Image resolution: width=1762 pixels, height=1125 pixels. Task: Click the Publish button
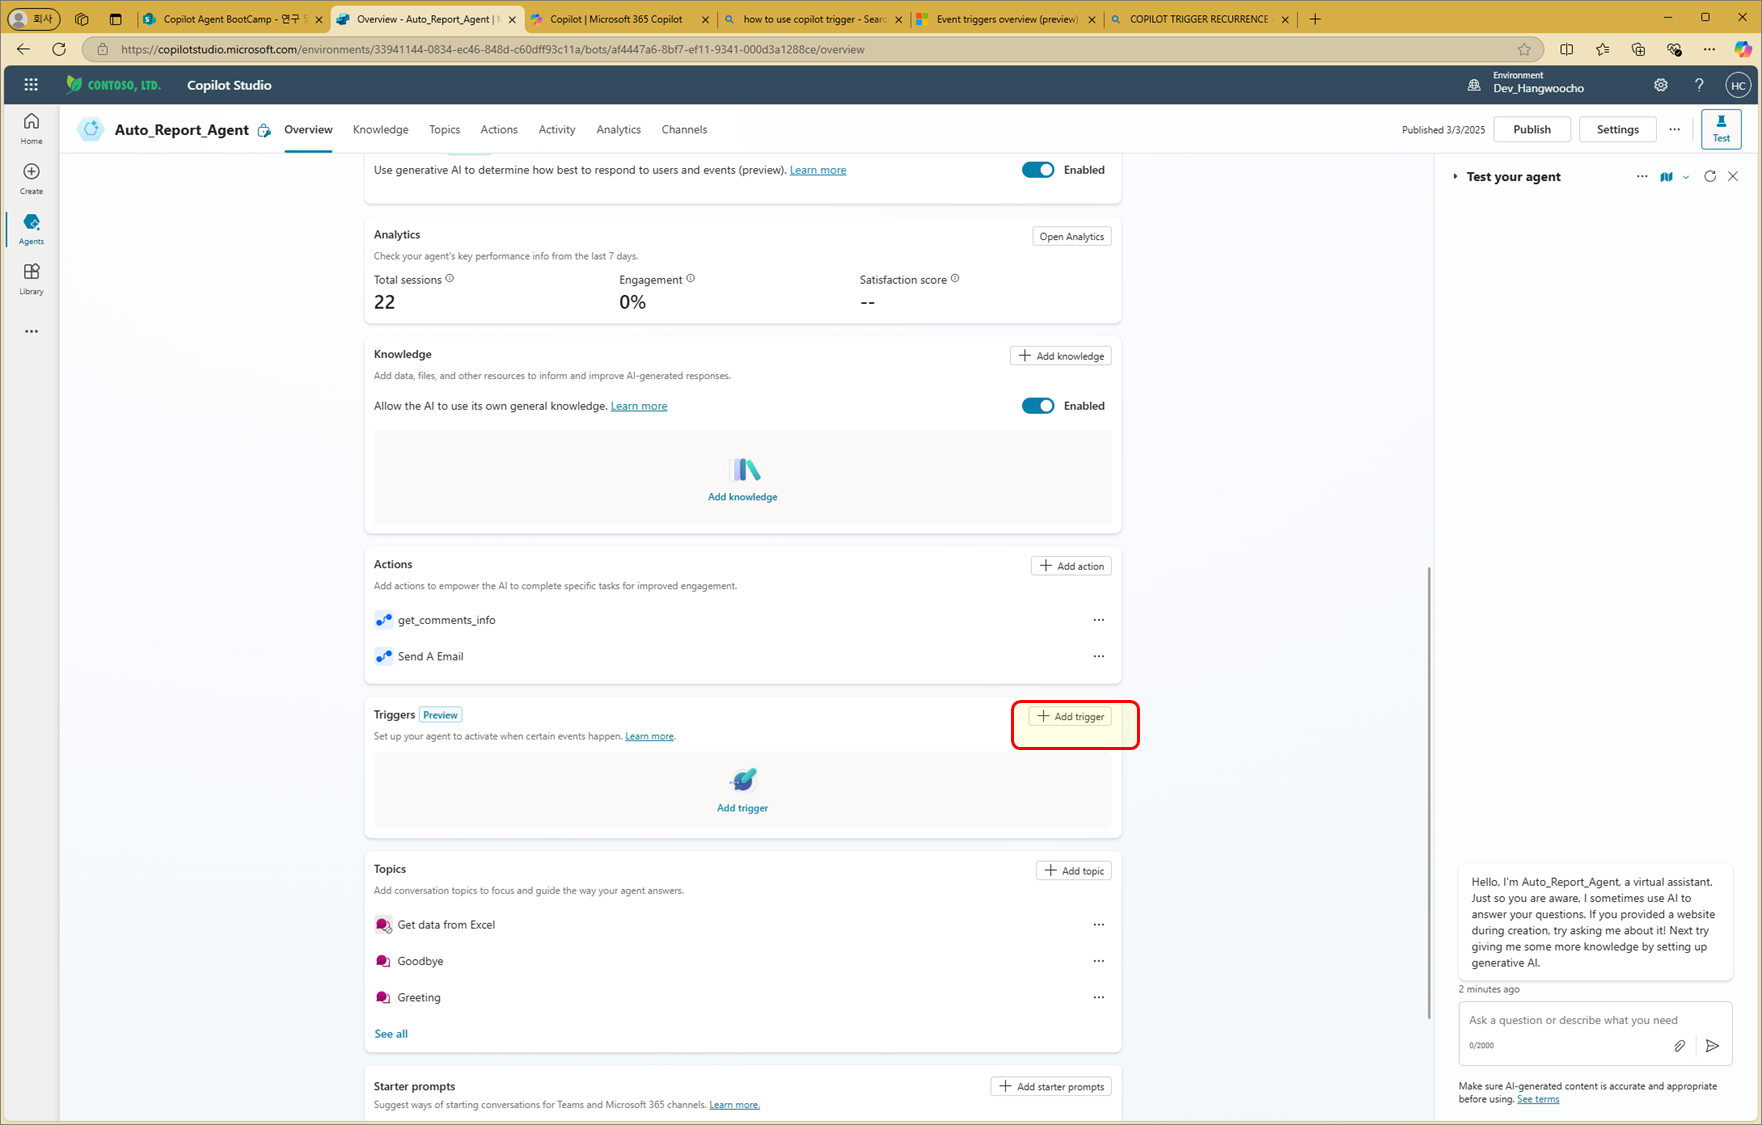(x=1531, y=129)
